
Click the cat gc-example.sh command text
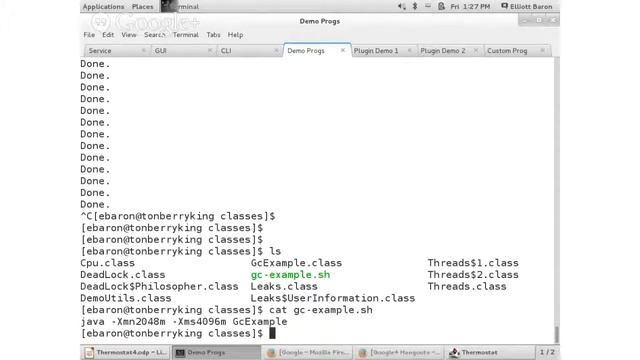coord(321,310)
